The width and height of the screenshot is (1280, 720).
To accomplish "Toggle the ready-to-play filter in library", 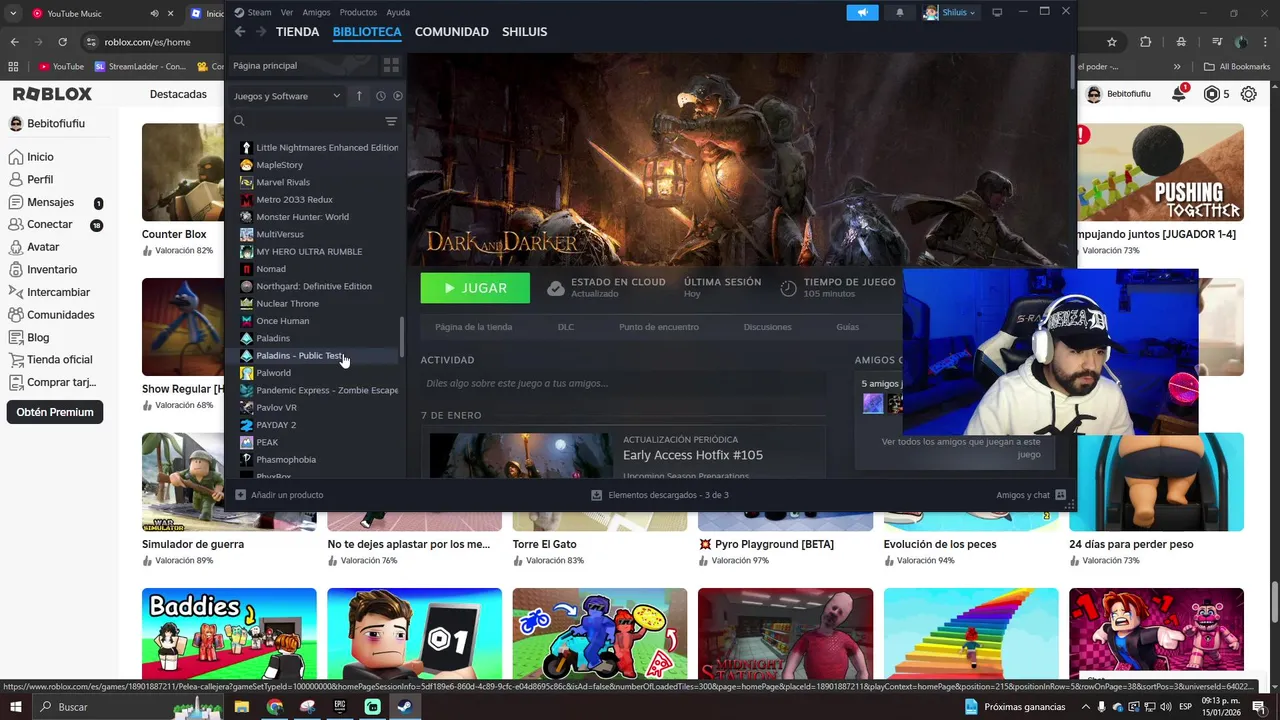I will (398, 96).
